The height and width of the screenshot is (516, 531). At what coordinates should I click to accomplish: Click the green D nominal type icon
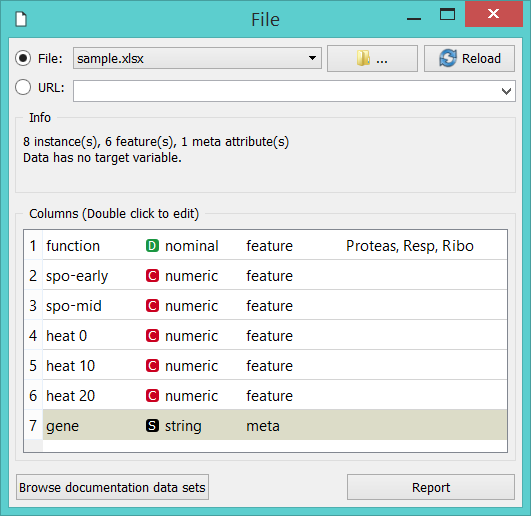(x=152, y=246)
